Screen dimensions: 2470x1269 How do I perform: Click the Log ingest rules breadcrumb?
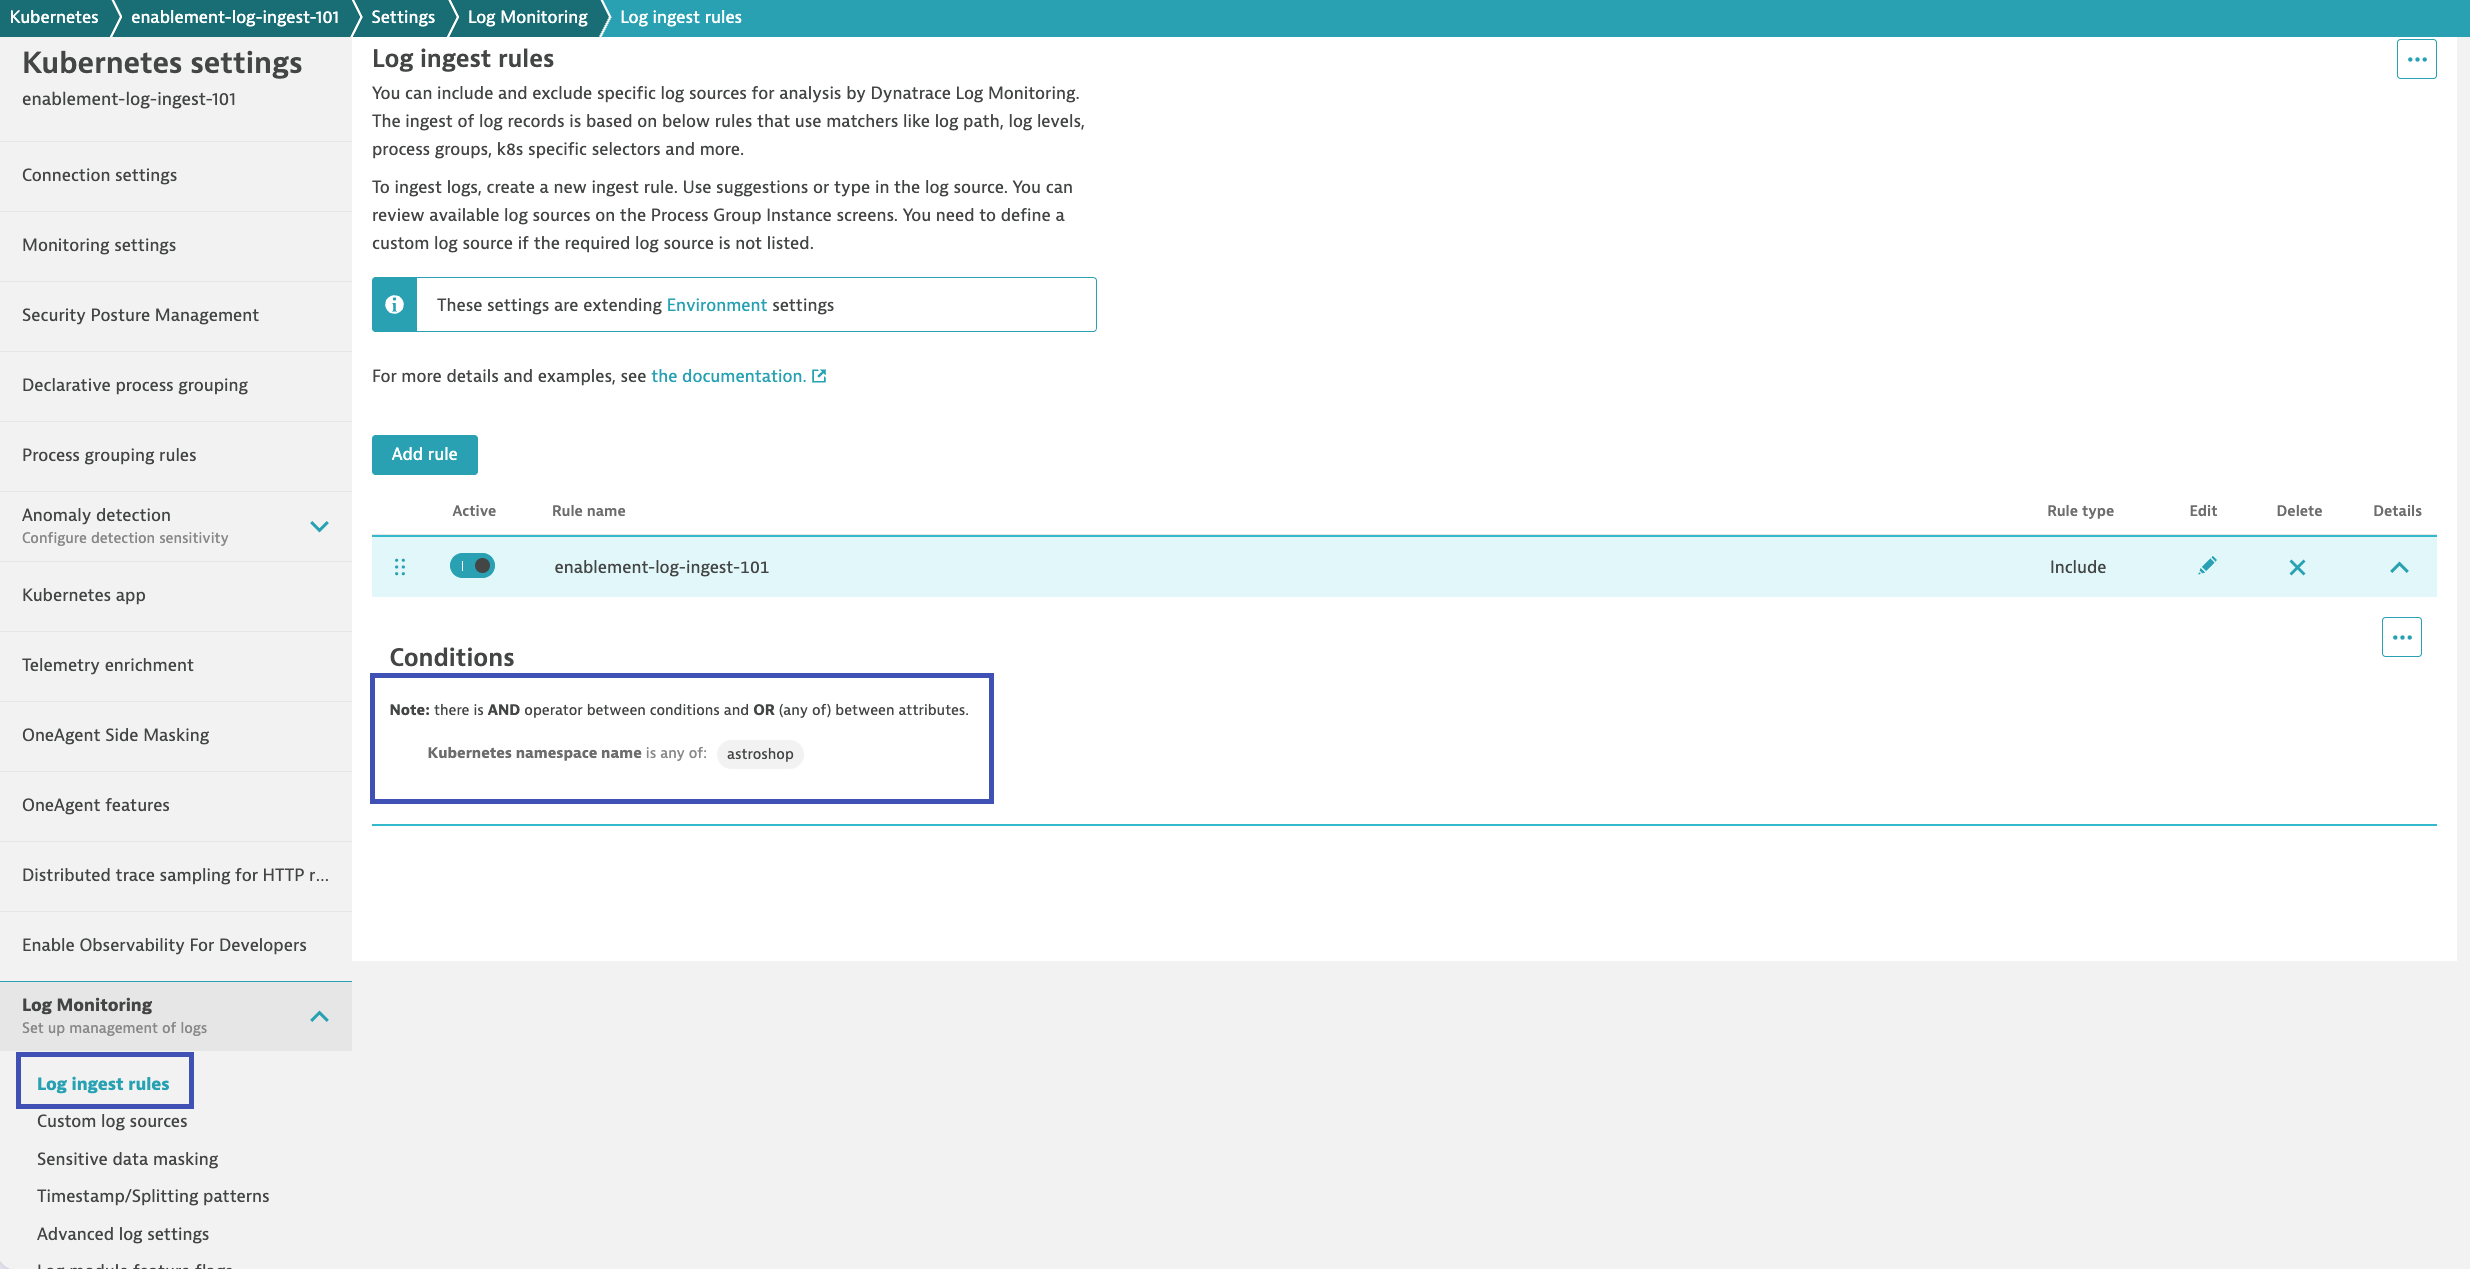click(x=681, y=17)
